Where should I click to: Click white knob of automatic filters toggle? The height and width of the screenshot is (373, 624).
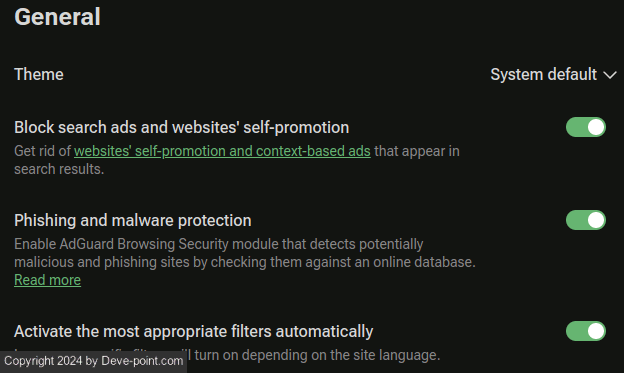pos(596,331)
